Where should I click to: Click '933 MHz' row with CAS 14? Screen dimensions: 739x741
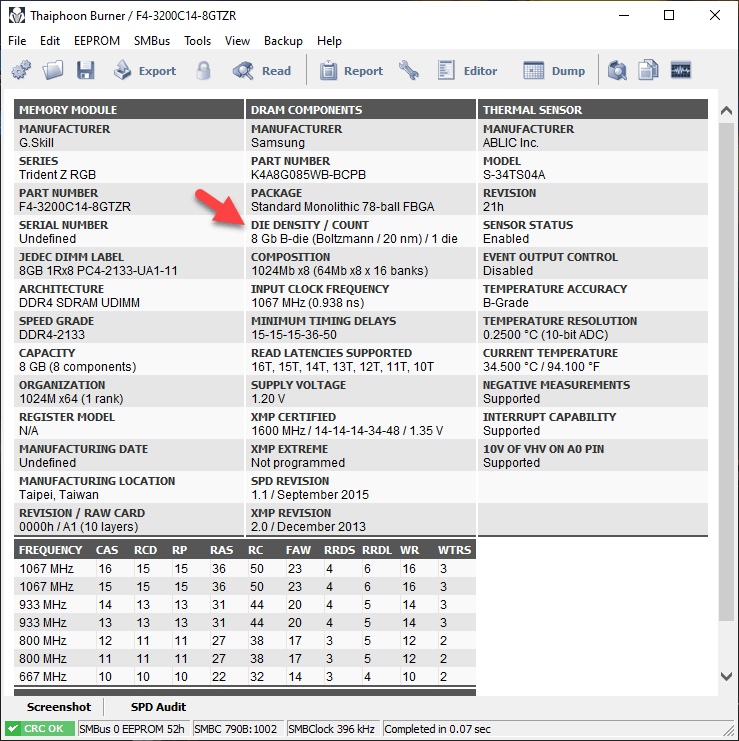tap(245, 605)
